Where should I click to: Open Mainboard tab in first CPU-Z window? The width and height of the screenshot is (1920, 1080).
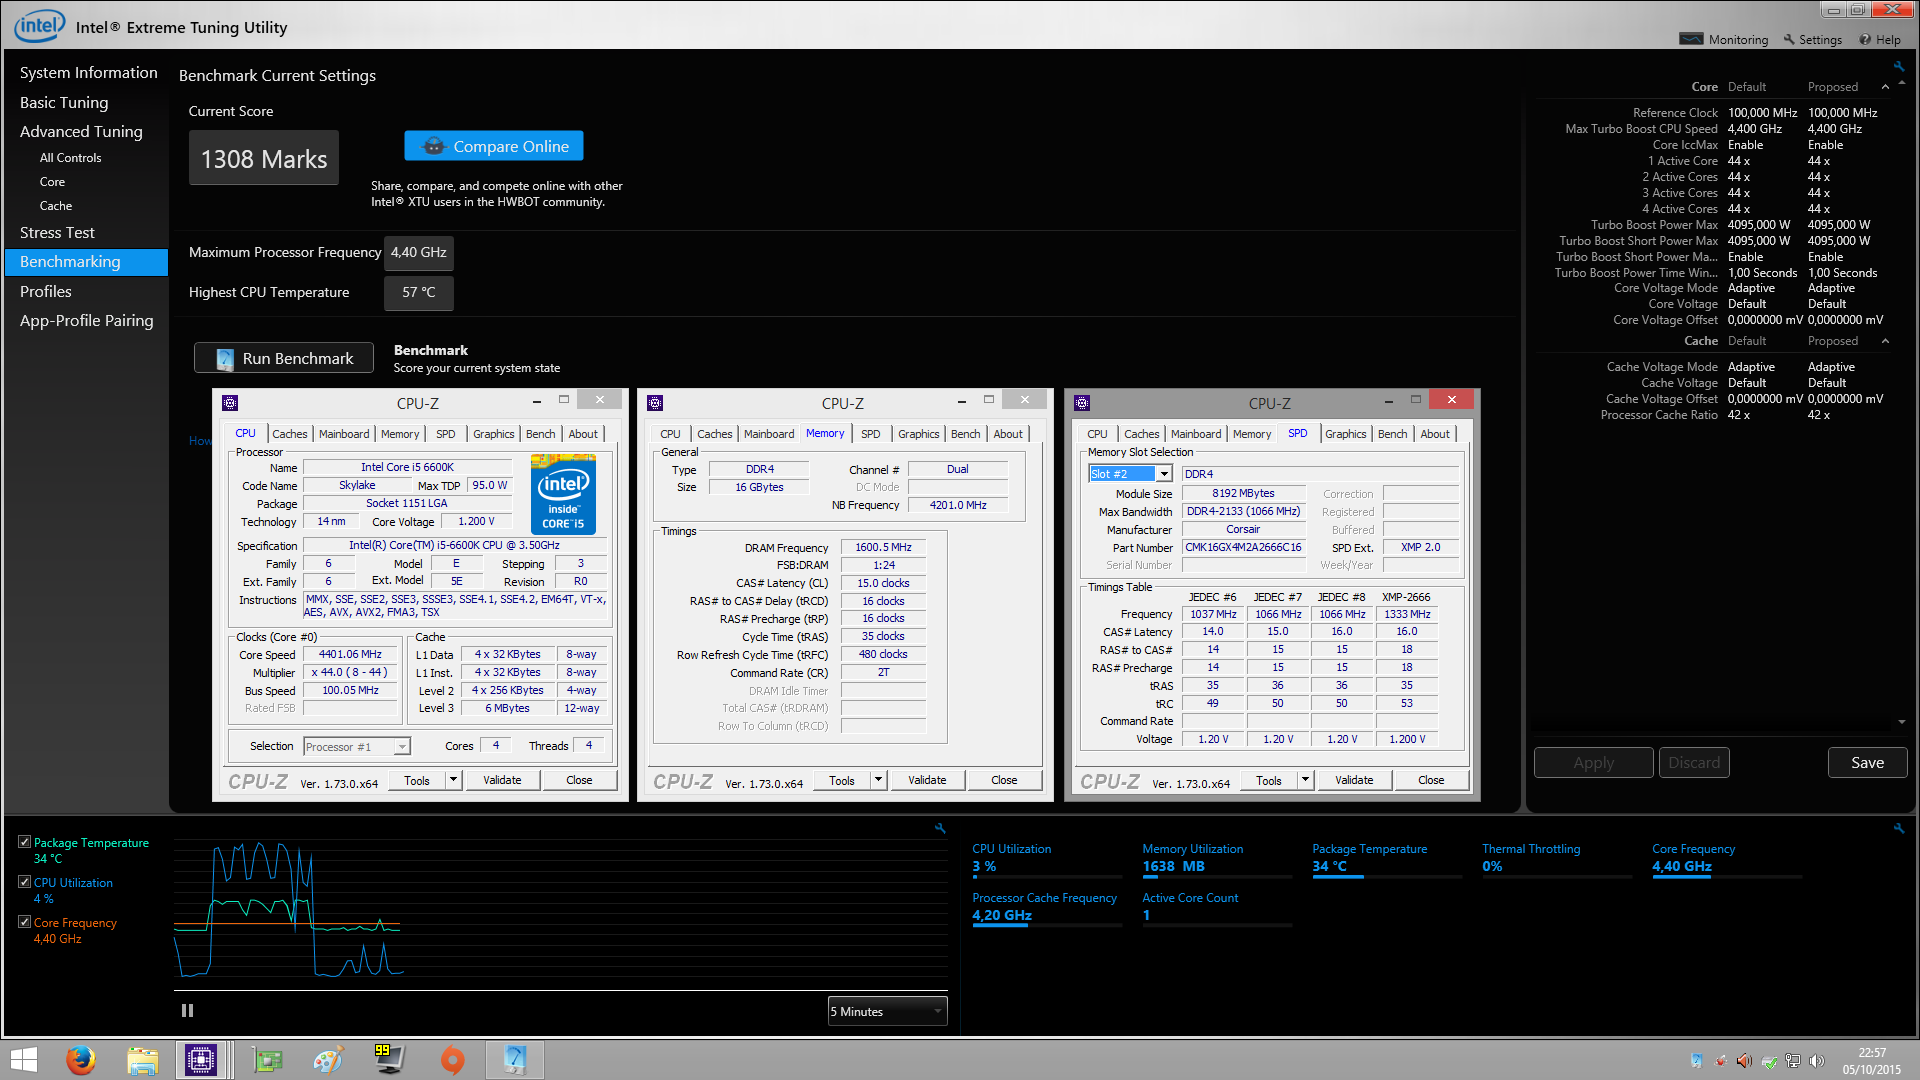pos(344,434)
